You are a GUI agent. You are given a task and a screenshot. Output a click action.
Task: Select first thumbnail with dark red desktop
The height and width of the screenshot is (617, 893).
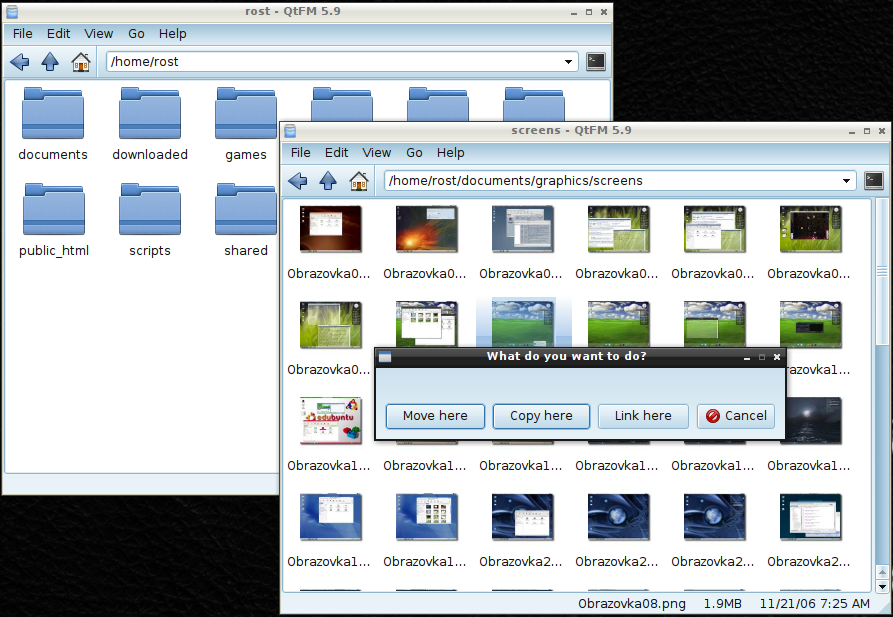click(330, 230)
